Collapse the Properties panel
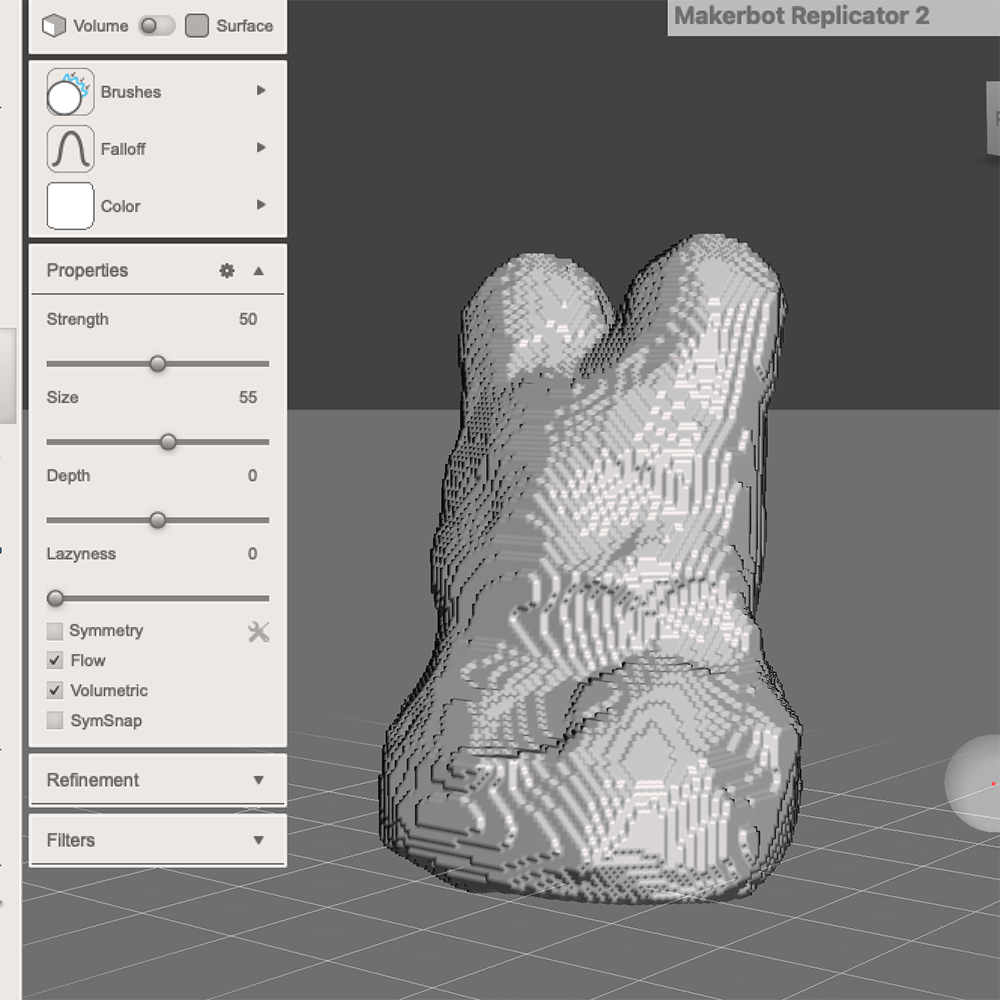1000x1000 pixels. [x=257, y=270]
